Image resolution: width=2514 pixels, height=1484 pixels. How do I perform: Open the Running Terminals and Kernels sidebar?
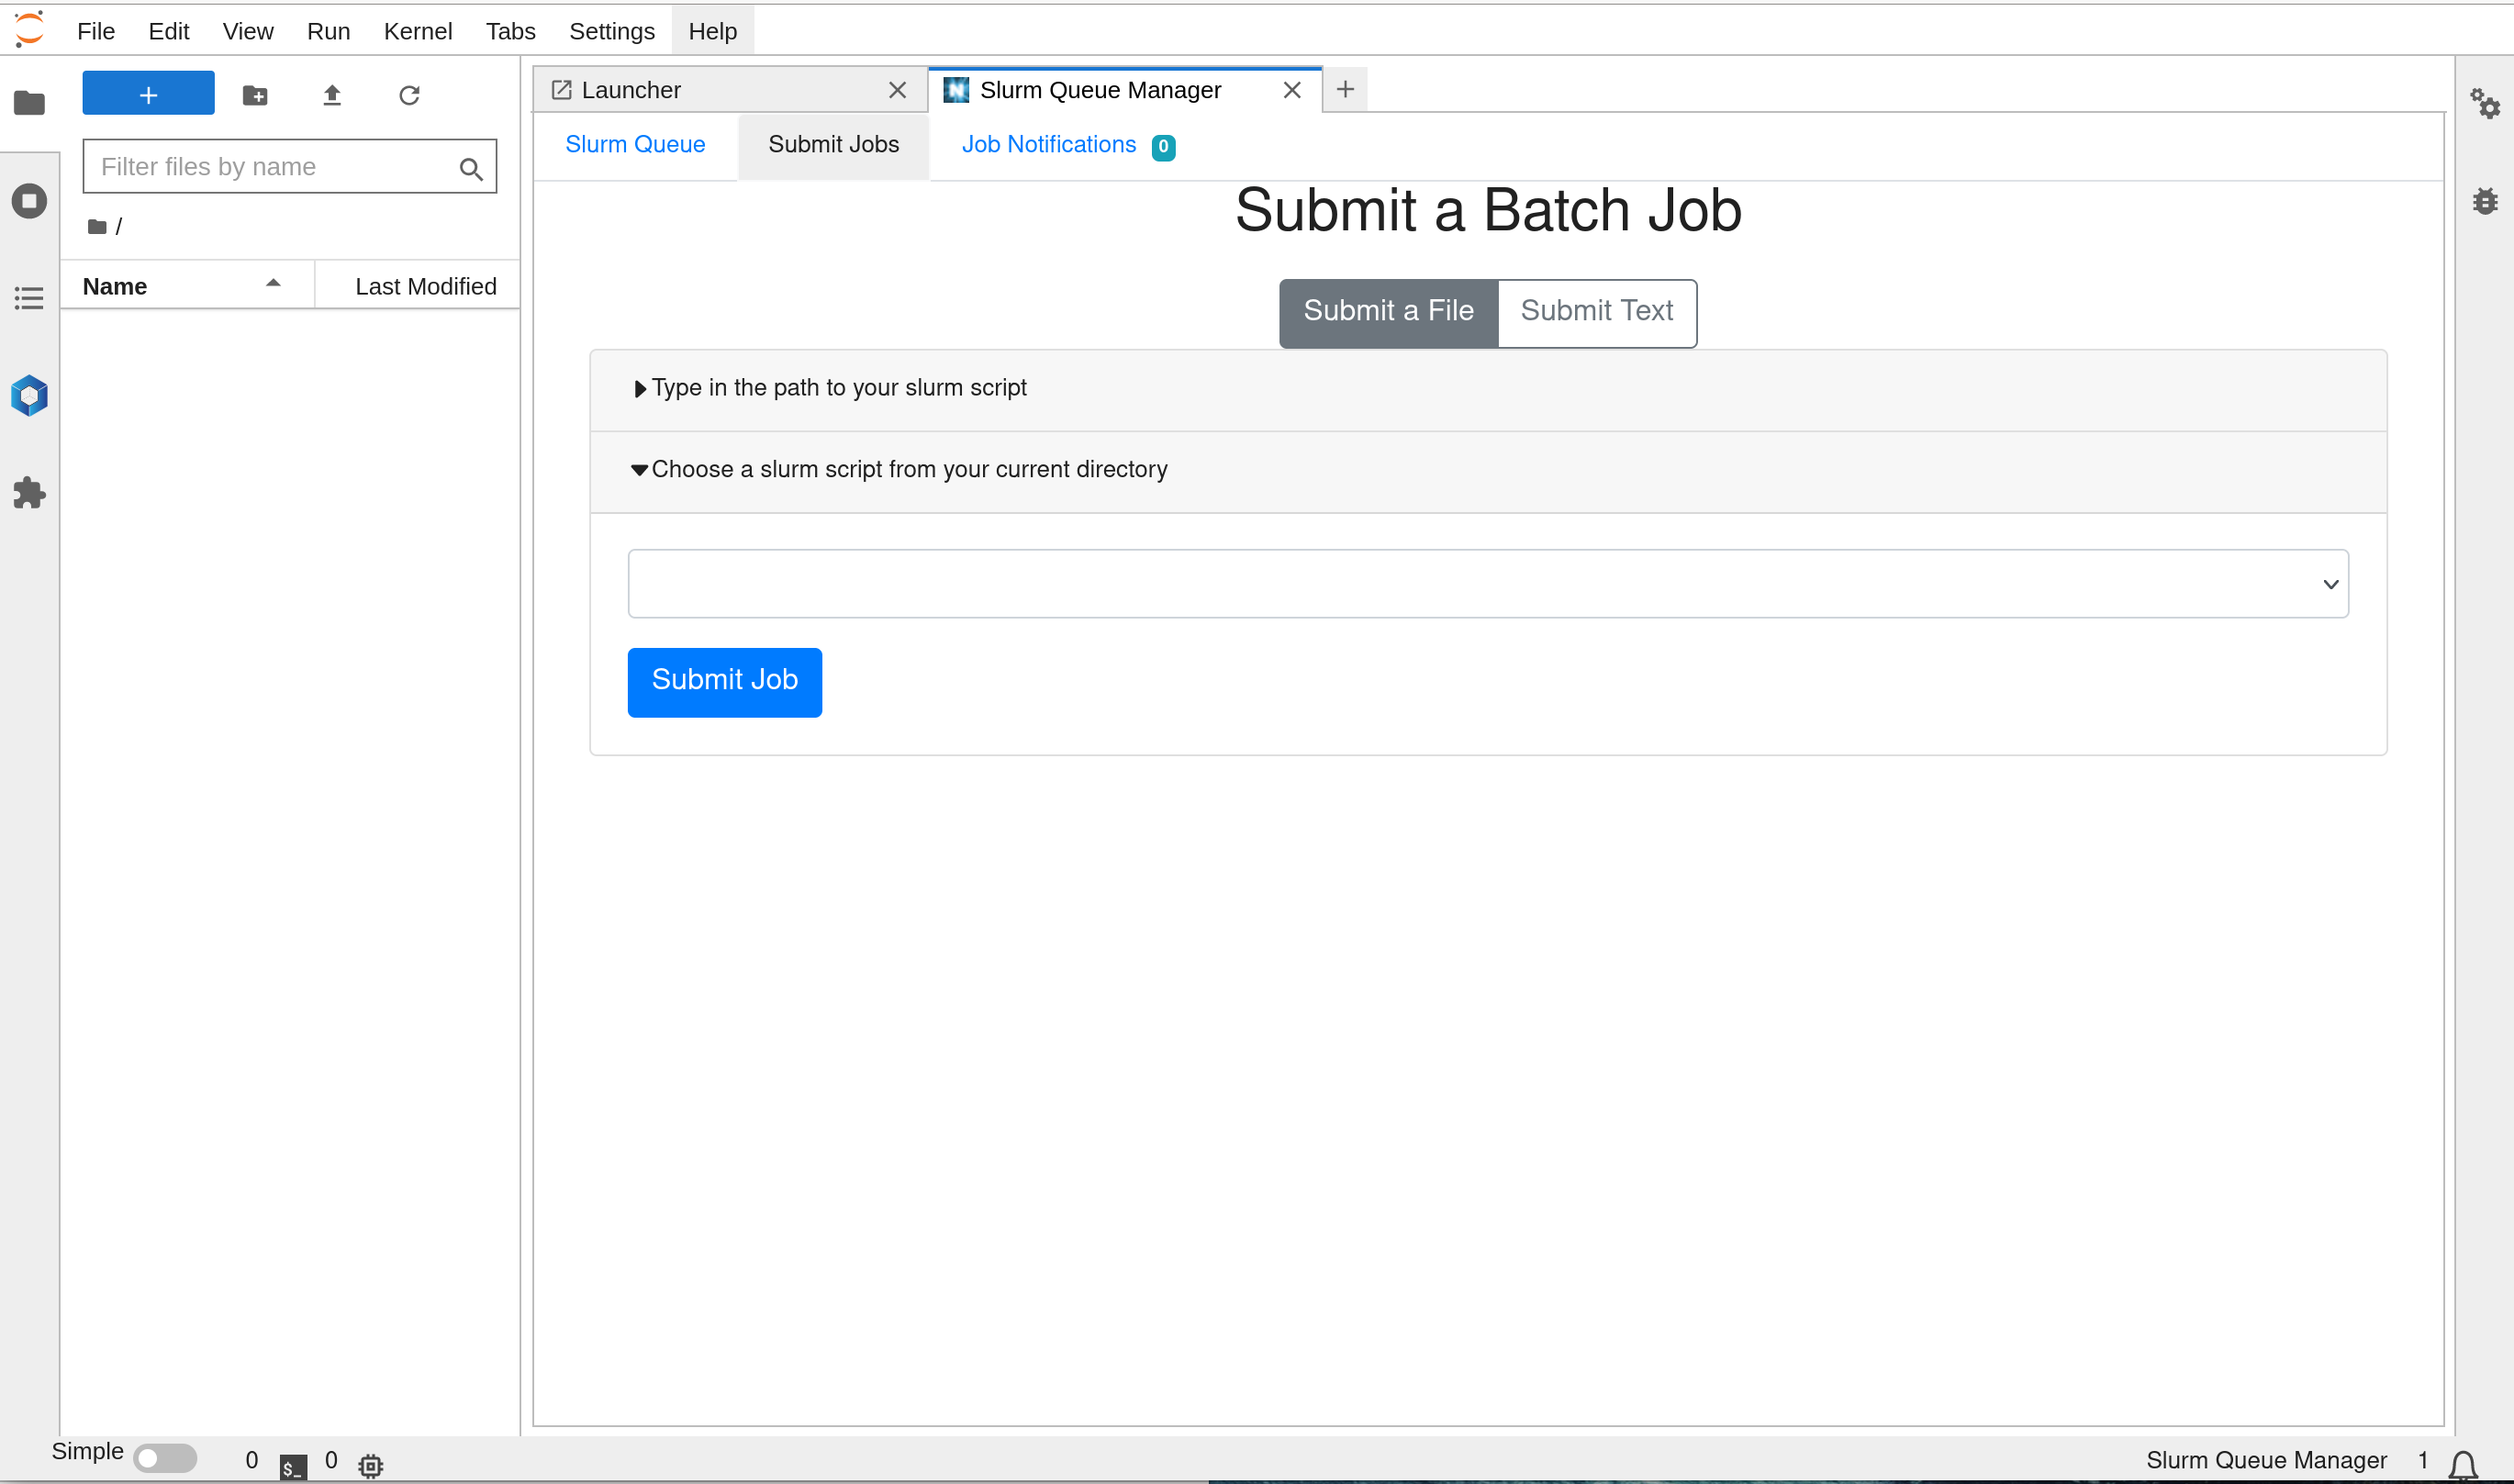[x=29, y=201]
